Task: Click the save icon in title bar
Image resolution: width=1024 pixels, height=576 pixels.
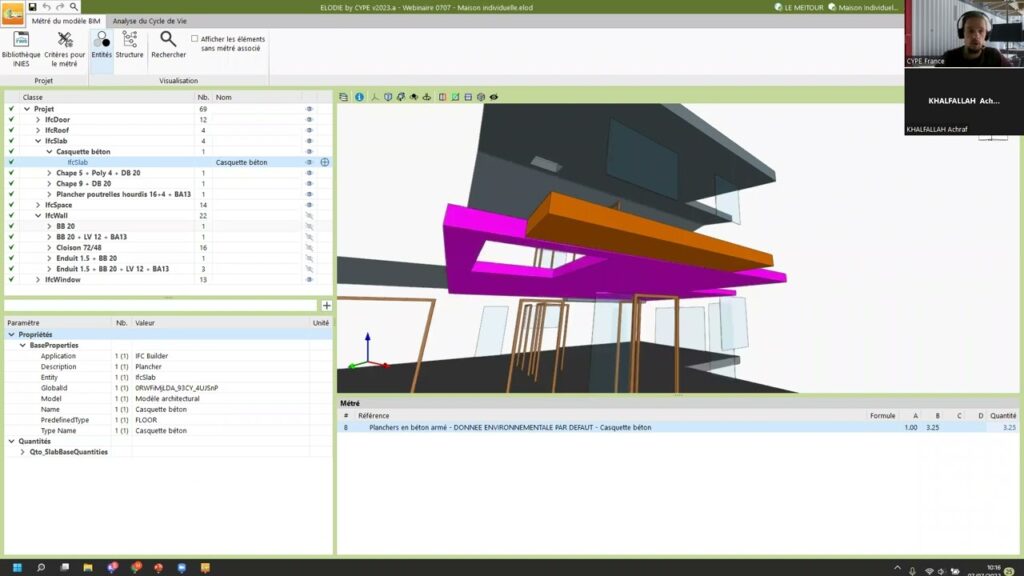Action: click(x=32, y=7)
